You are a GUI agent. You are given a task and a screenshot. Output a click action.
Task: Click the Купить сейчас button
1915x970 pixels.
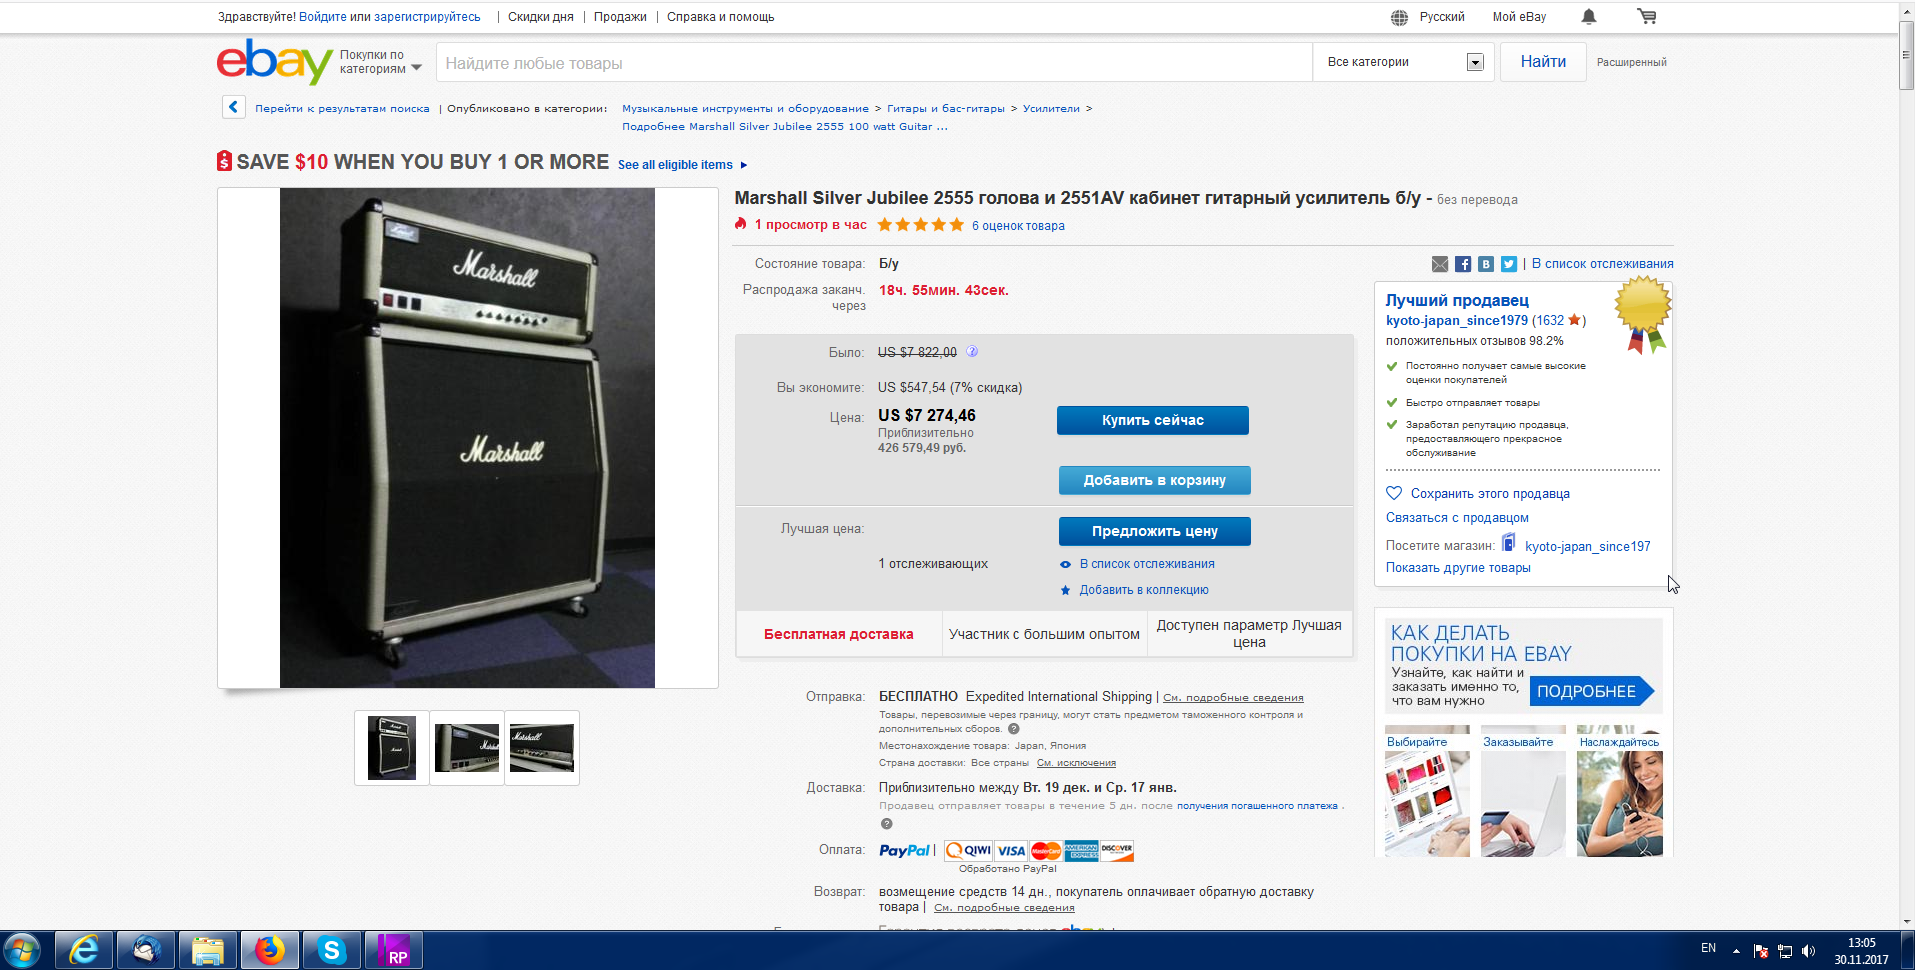coord(1153,420)
